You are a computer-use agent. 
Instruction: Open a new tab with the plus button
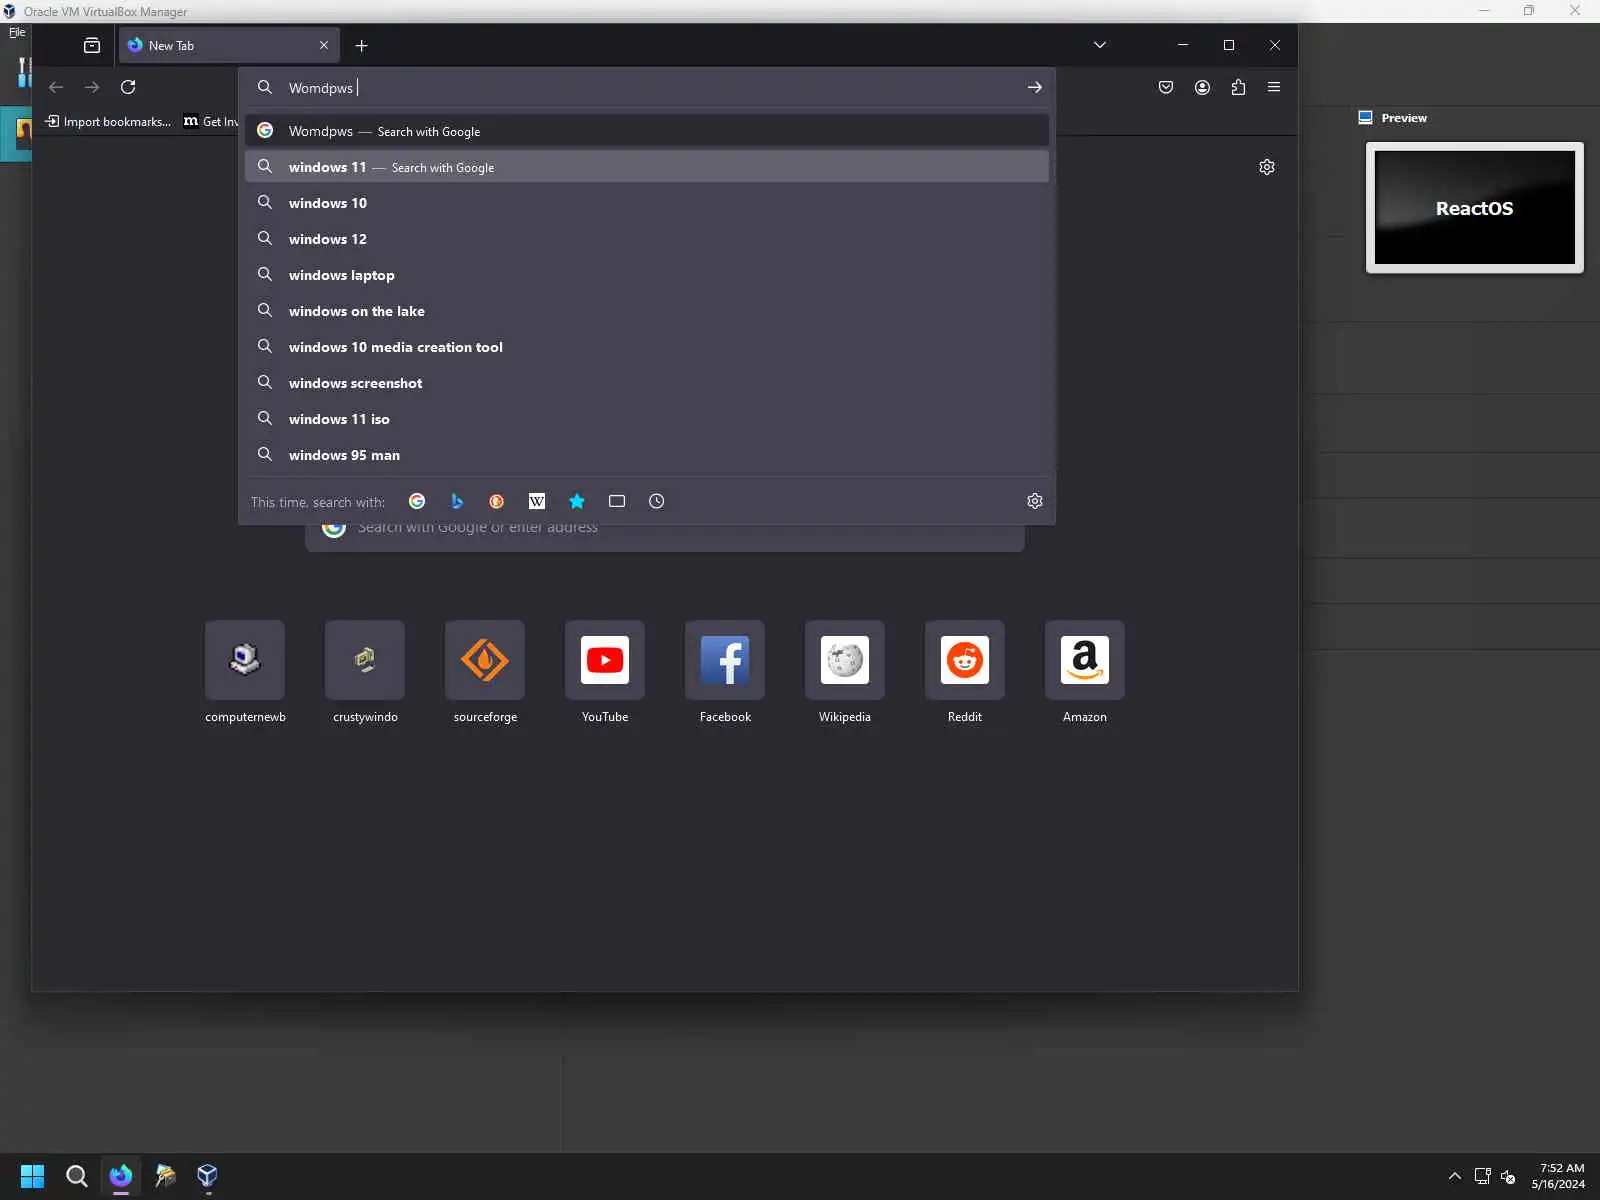(x=362, y=45)
